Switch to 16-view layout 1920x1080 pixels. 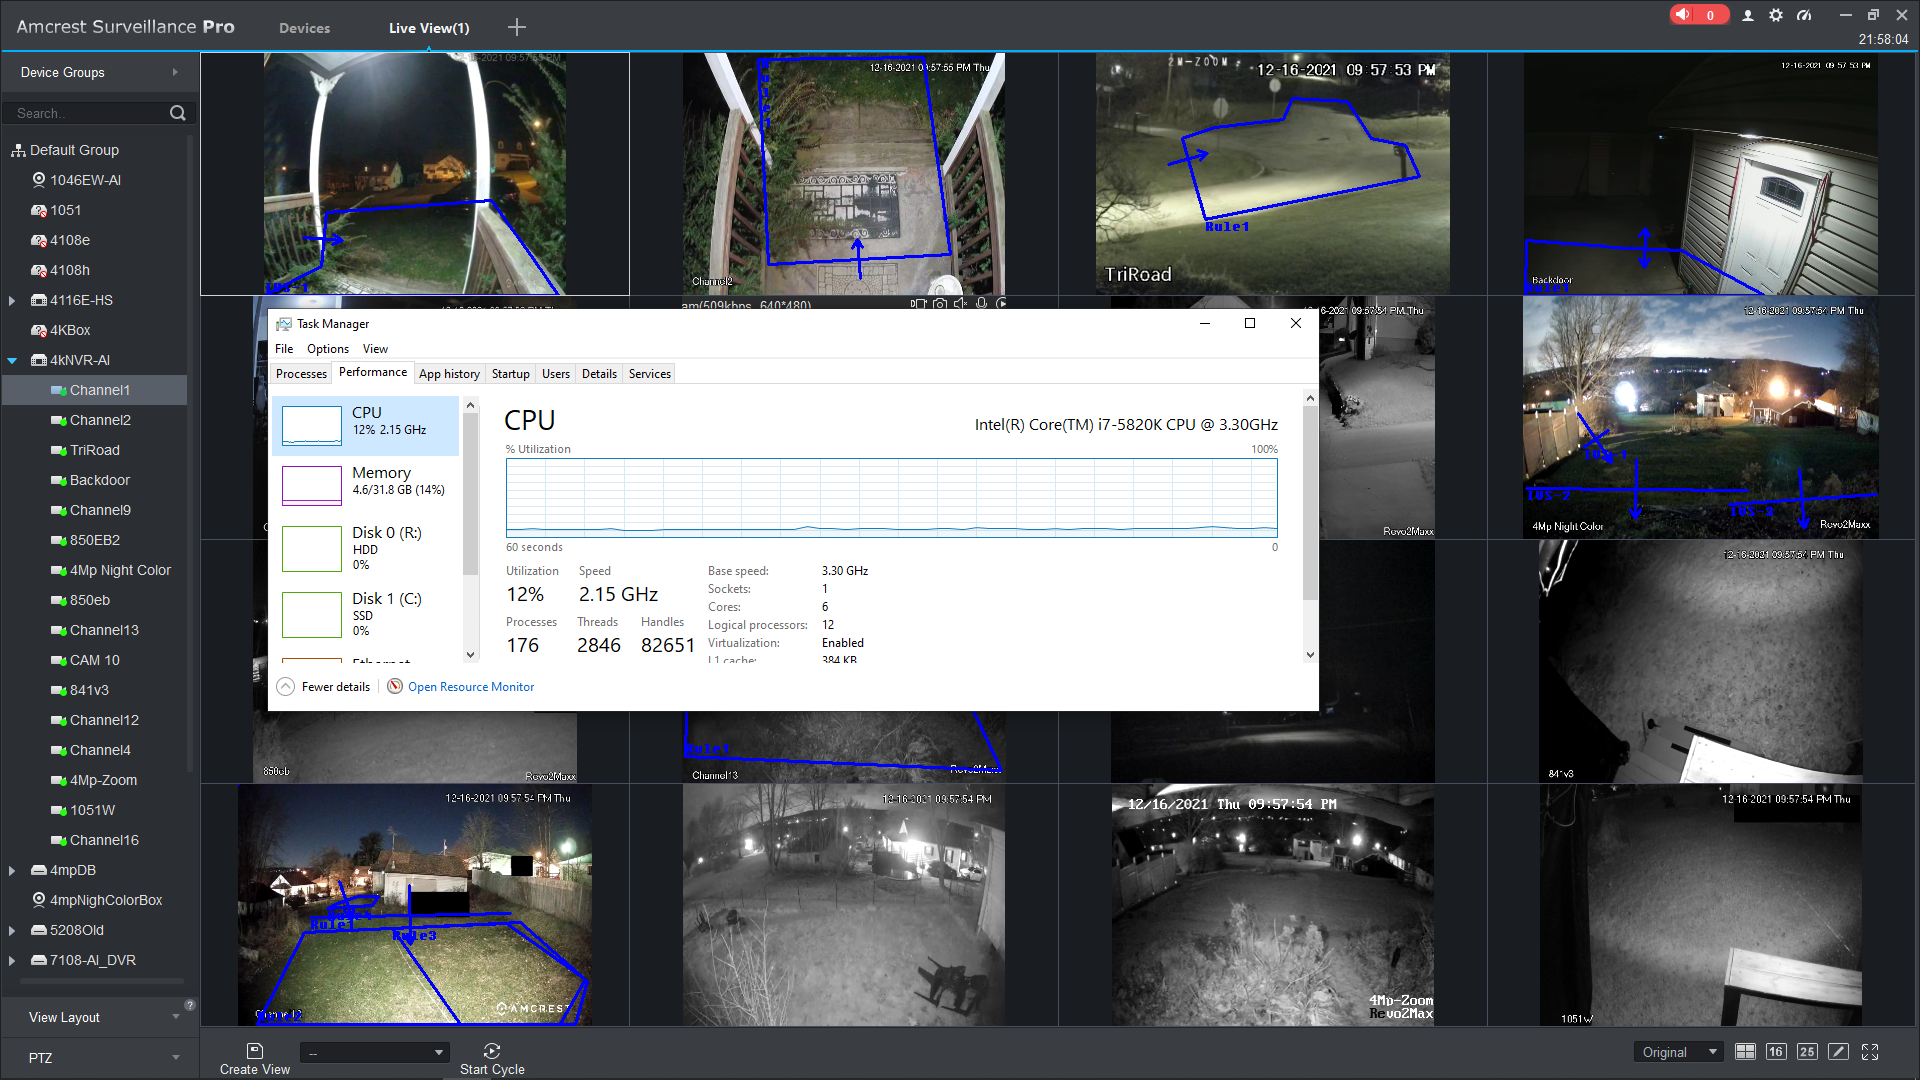point(1776,1052)
